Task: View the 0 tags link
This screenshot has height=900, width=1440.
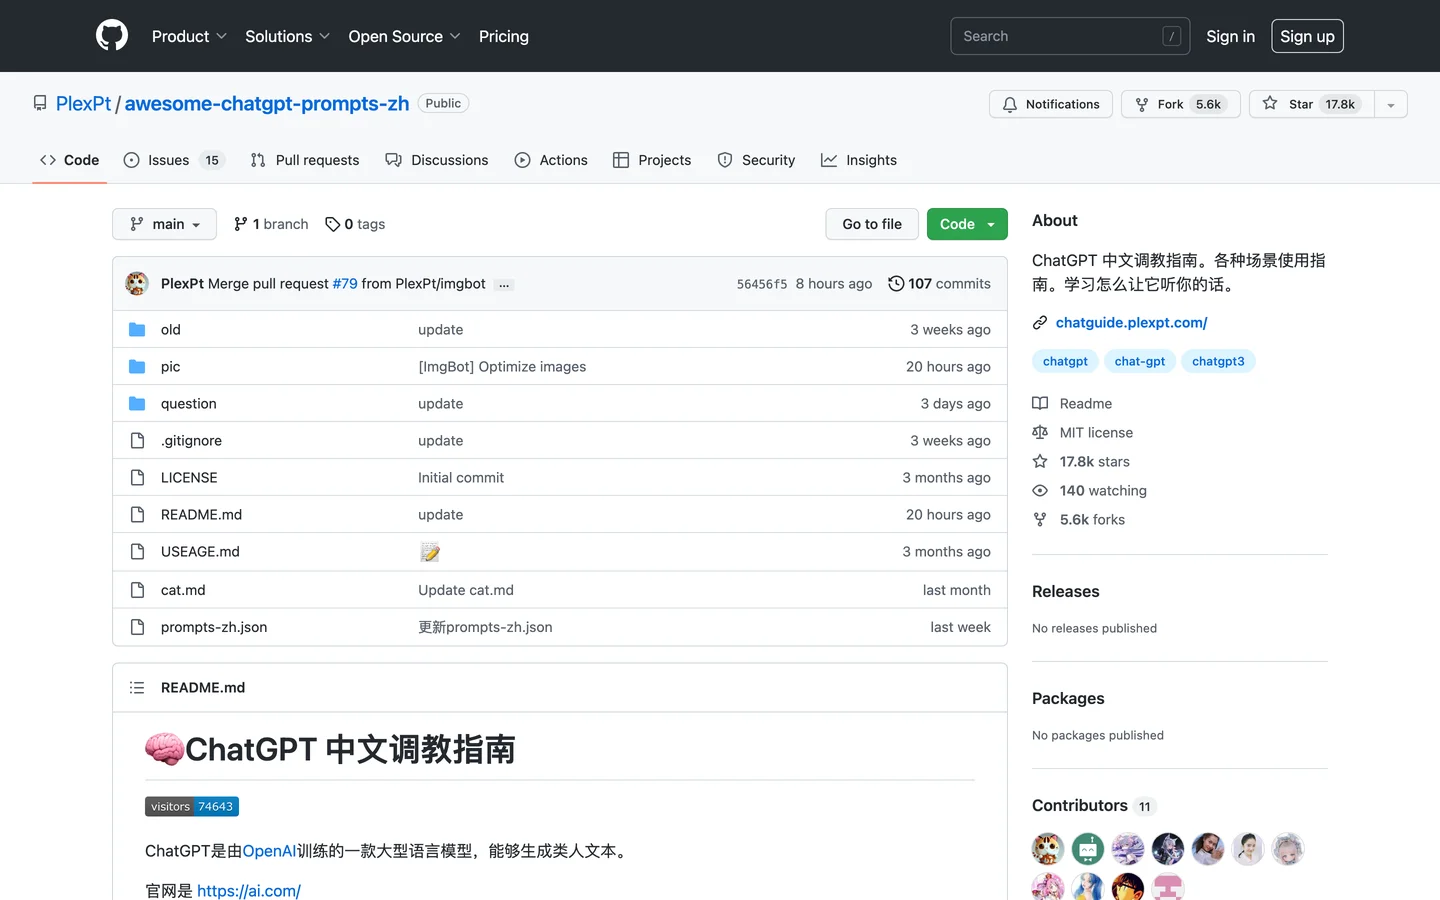Action: tap(355, 224)
